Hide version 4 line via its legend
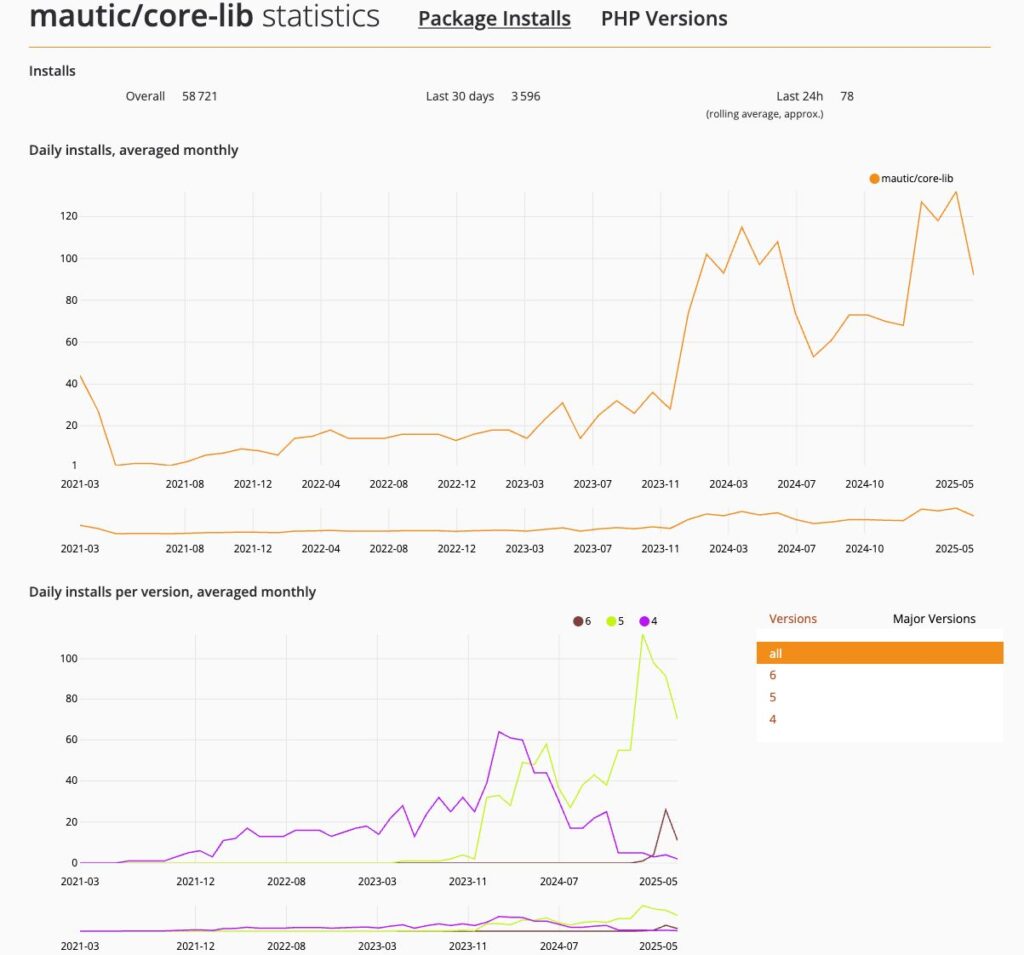The image size is (1024, 955). (642, 621)
